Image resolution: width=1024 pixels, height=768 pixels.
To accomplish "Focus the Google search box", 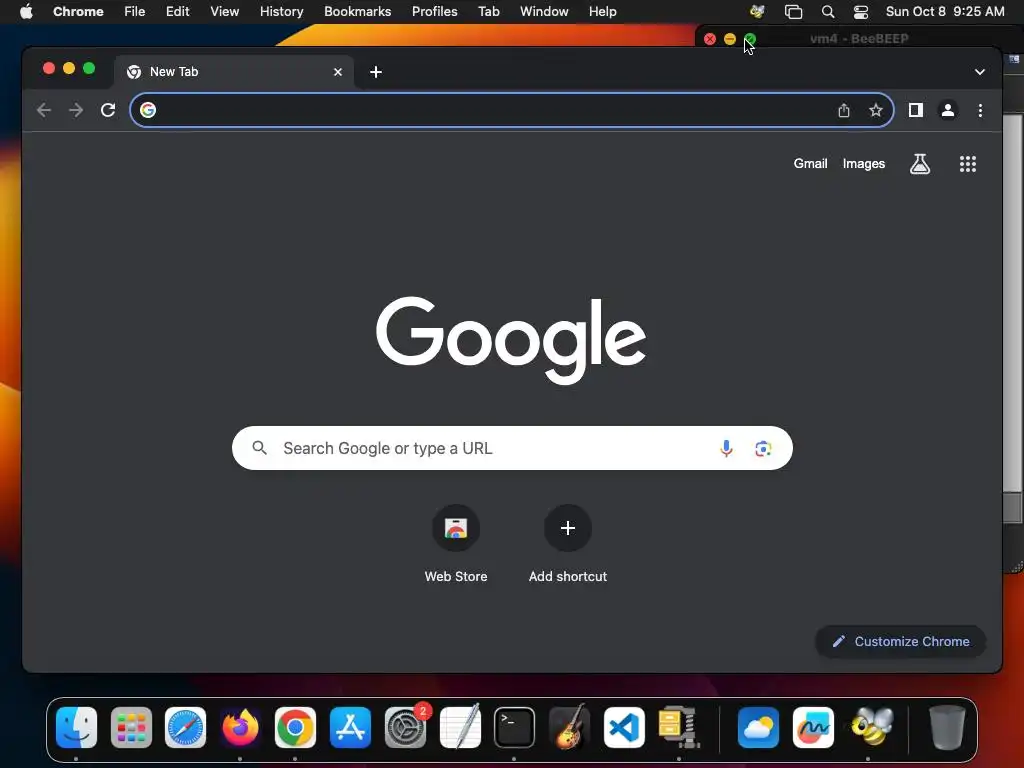I will coord(512,448).
